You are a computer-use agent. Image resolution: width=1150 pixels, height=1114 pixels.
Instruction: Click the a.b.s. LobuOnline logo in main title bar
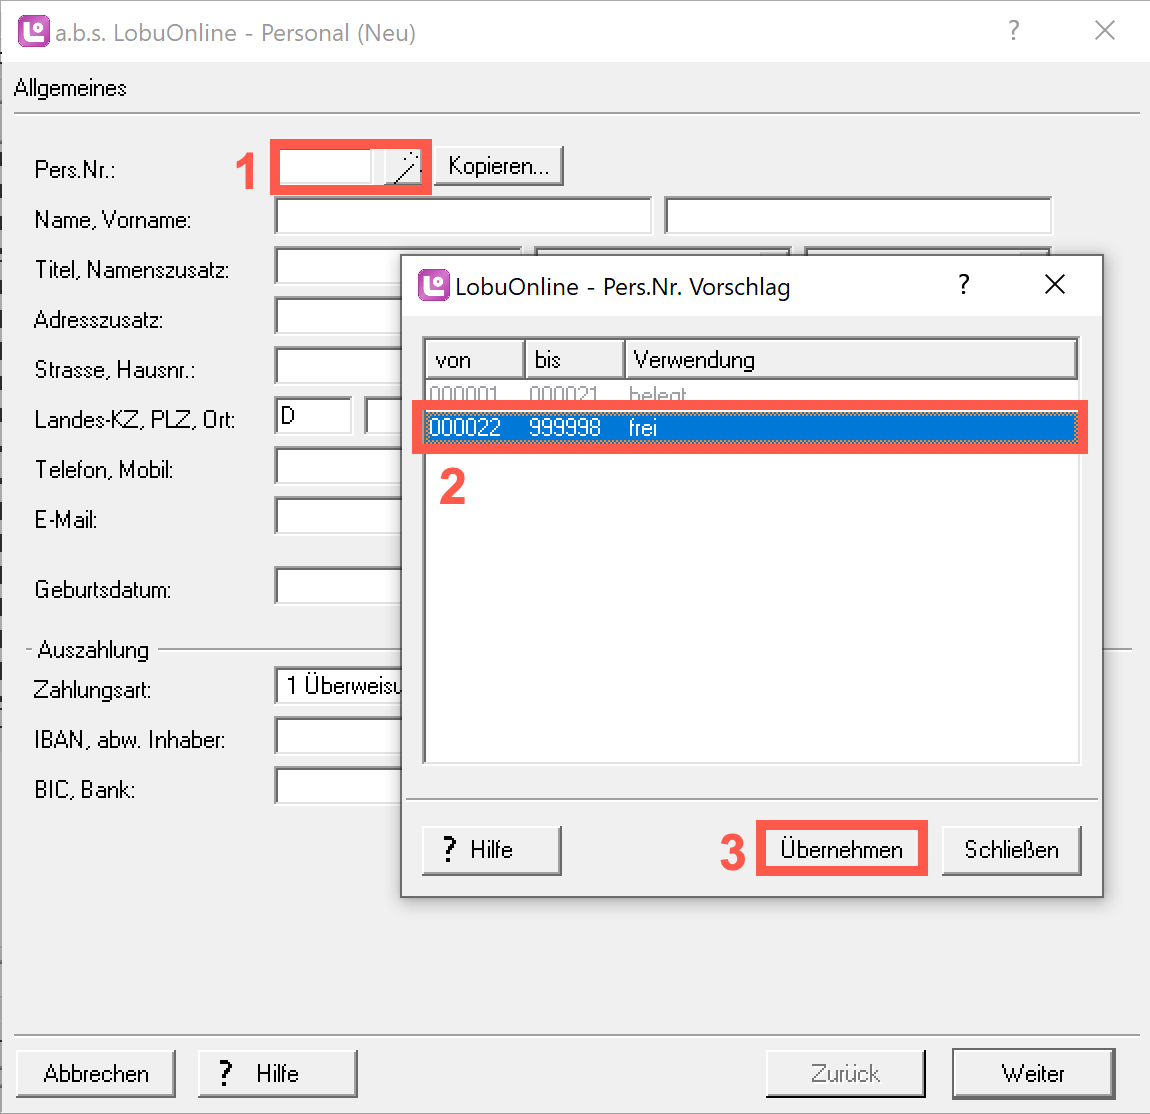[33, 32]
